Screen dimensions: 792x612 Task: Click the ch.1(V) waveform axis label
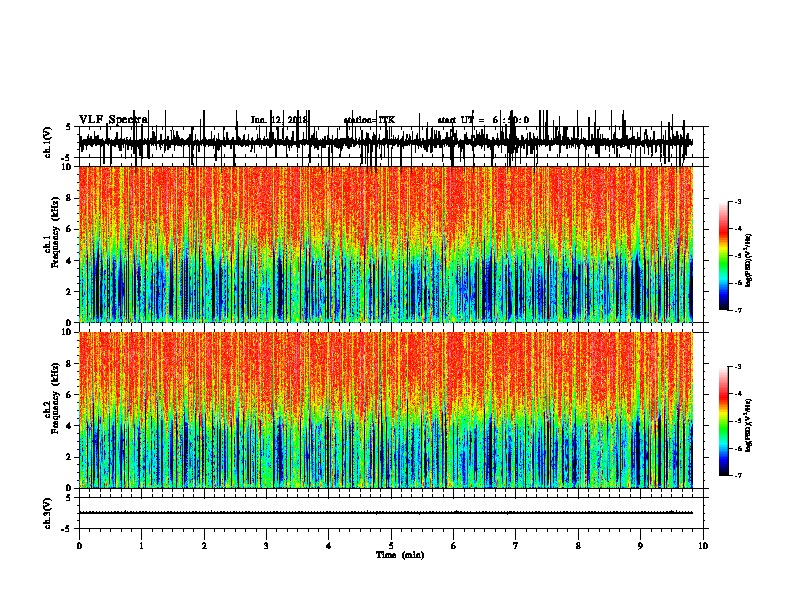coord(48,142)
